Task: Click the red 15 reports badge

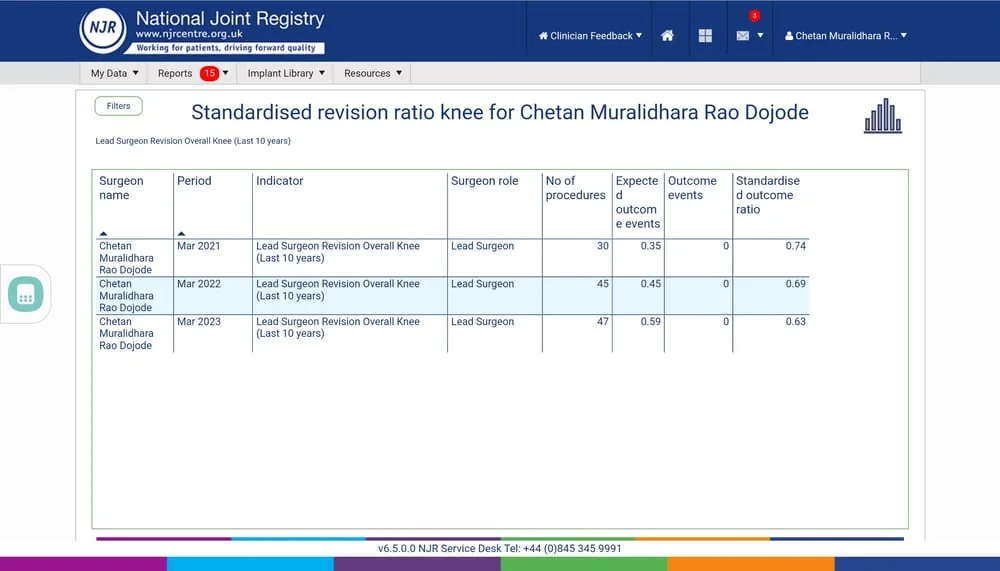Action: coord(209,73)
